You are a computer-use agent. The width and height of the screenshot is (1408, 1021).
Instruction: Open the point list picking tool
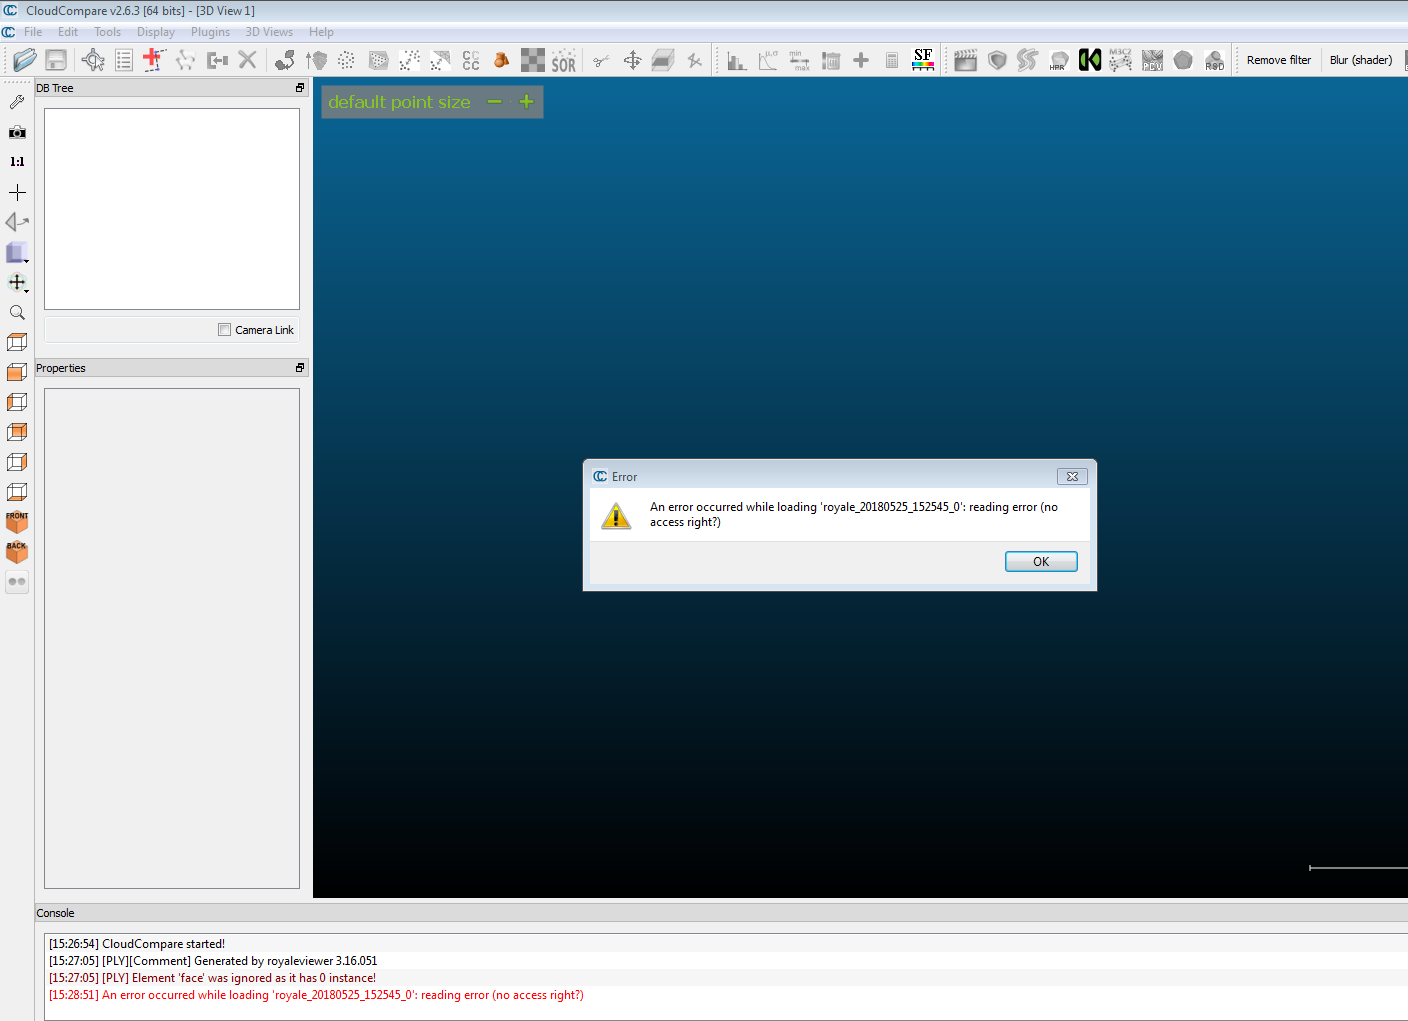pyautogui.click(x=124, y=60)
